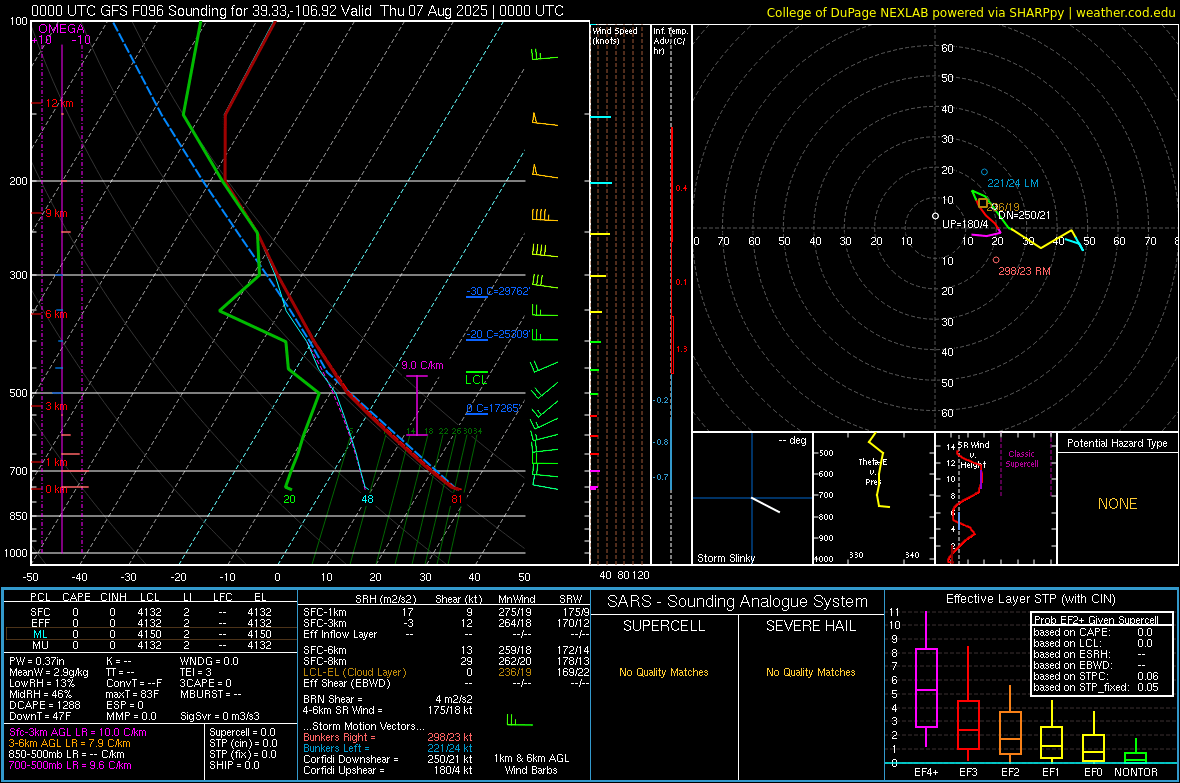Click the cyan wetbulb value 48

click(367, 498)
